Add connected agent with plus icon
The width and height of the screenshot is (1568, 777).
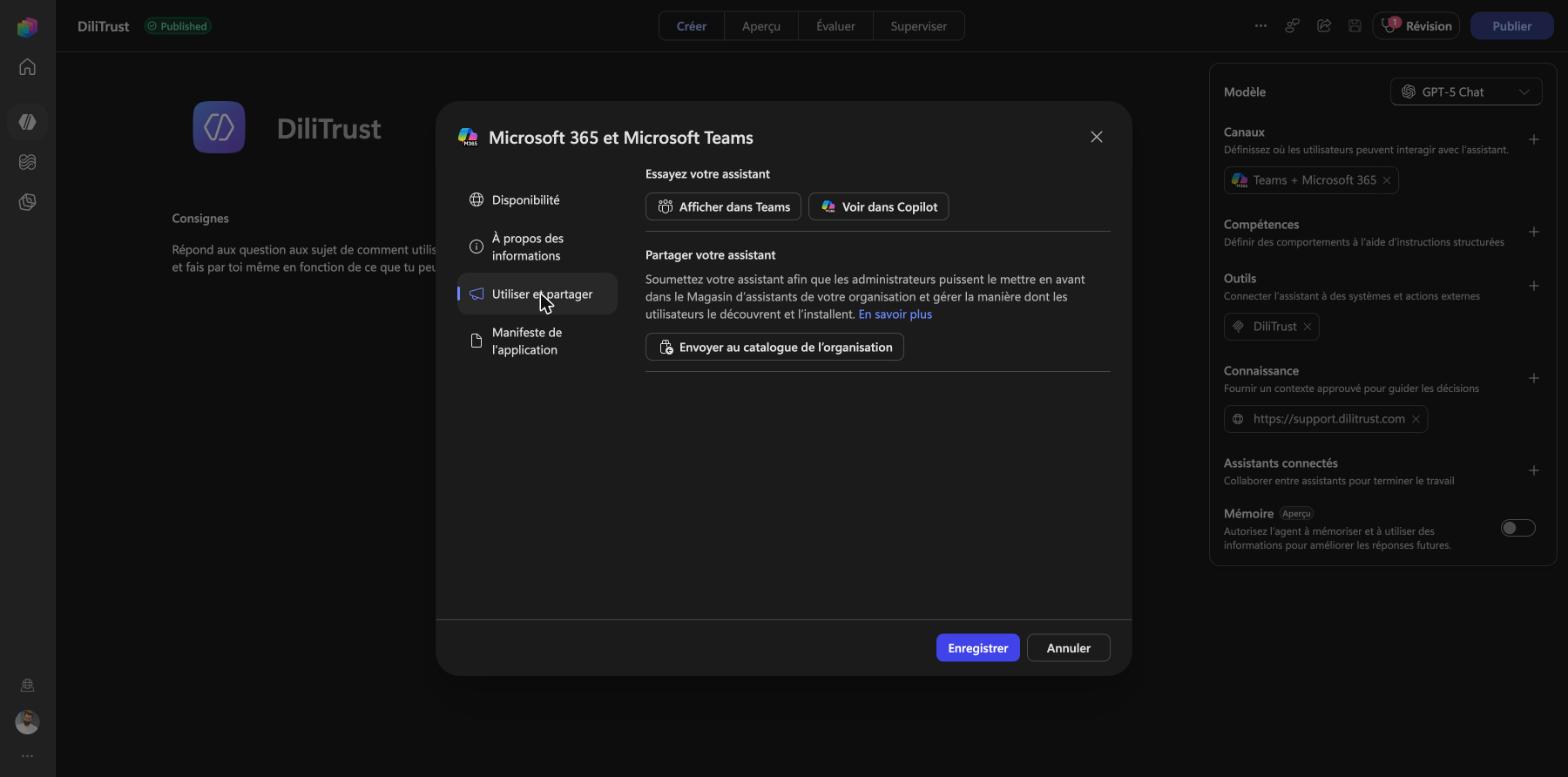click(1534, 471)
